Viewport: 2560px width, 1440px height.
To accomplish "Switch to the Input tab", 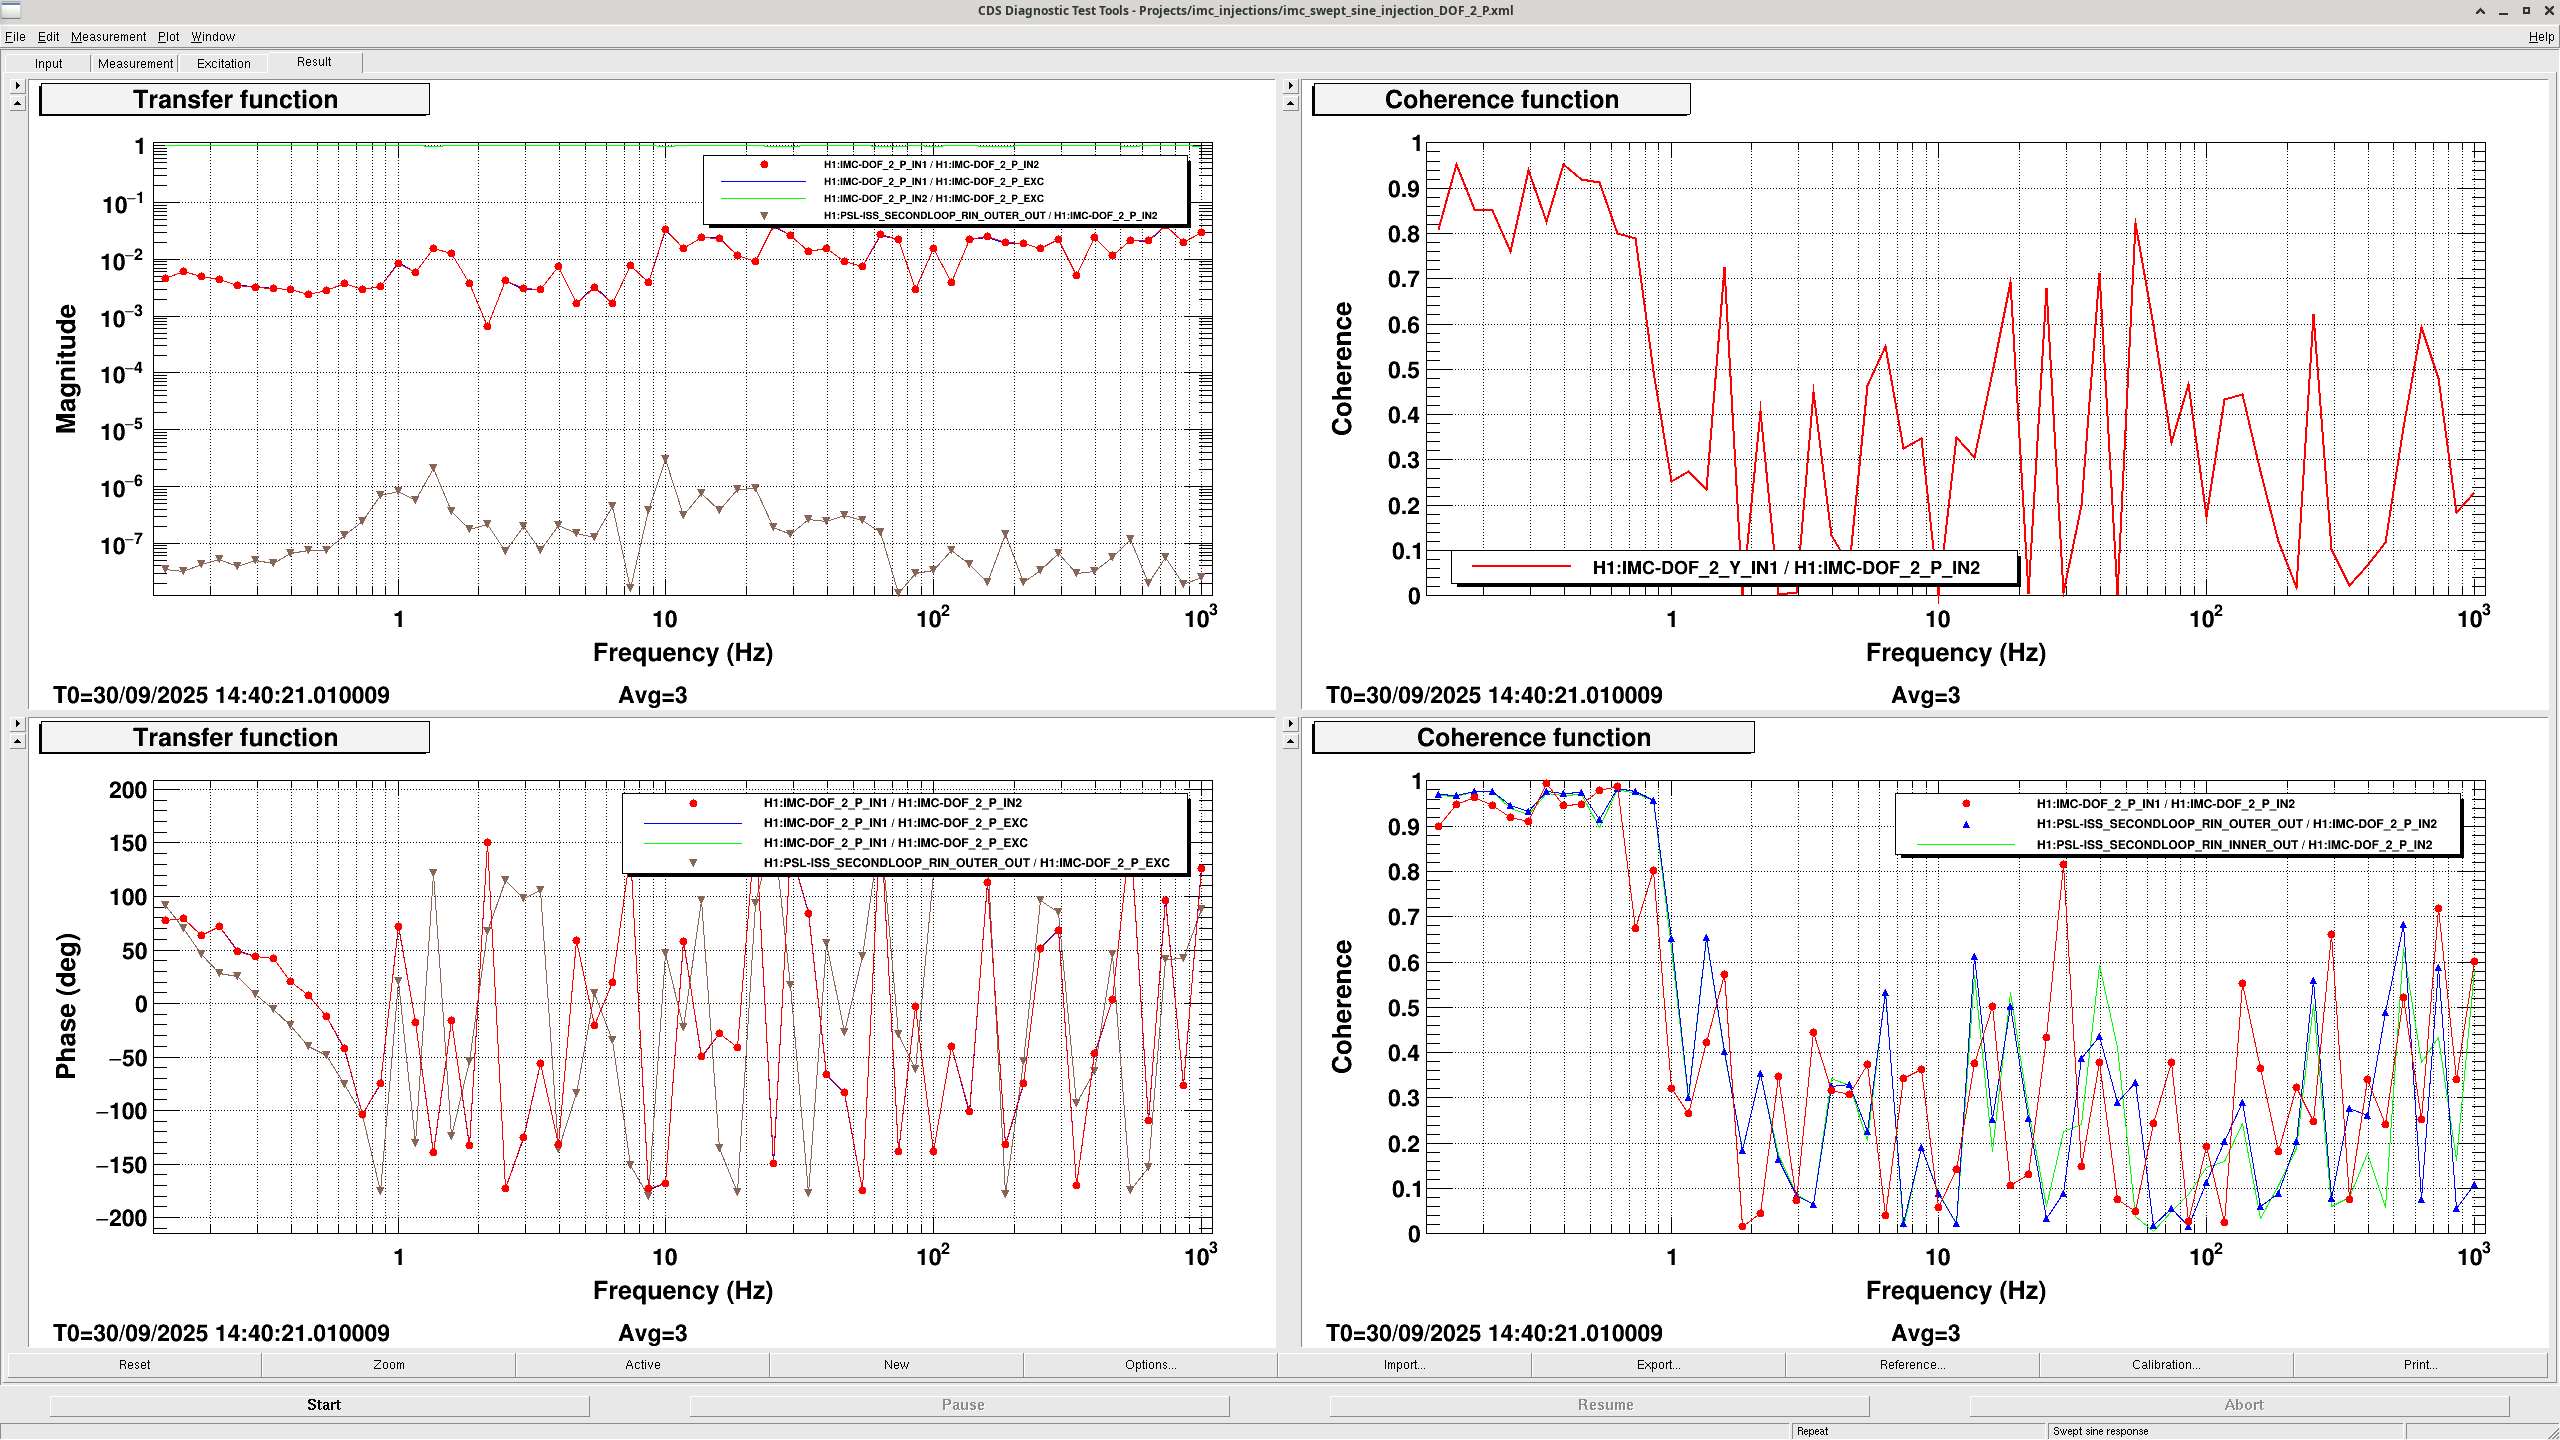I will (48, 63).
